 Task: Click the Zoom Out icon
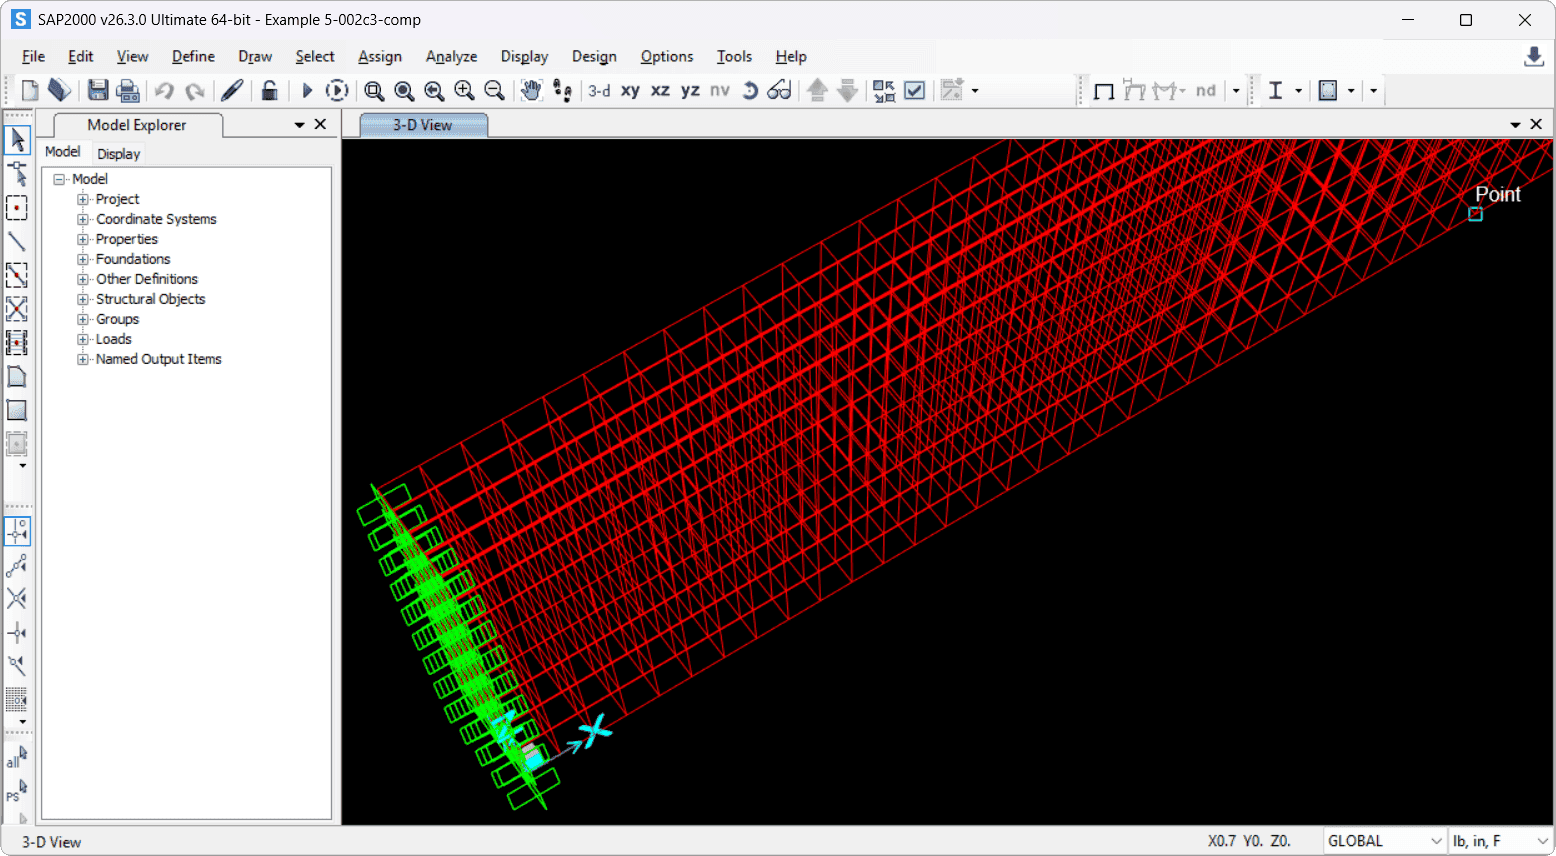click(494, 91)
